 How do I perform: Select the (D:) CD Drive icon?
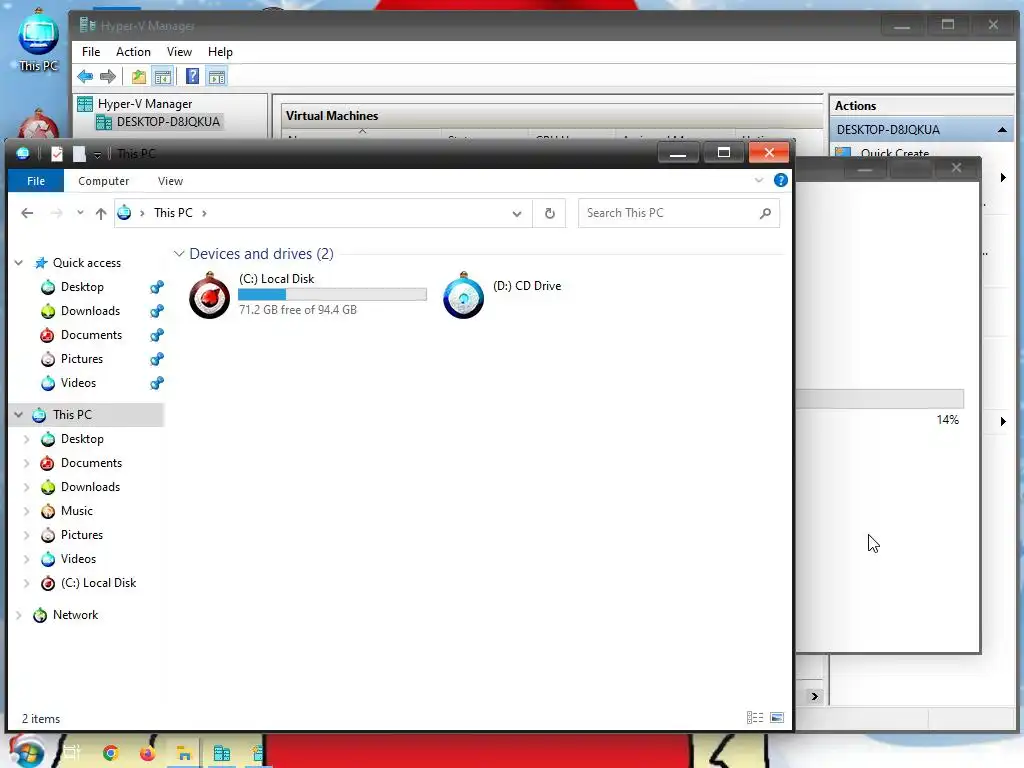point(463,295)
